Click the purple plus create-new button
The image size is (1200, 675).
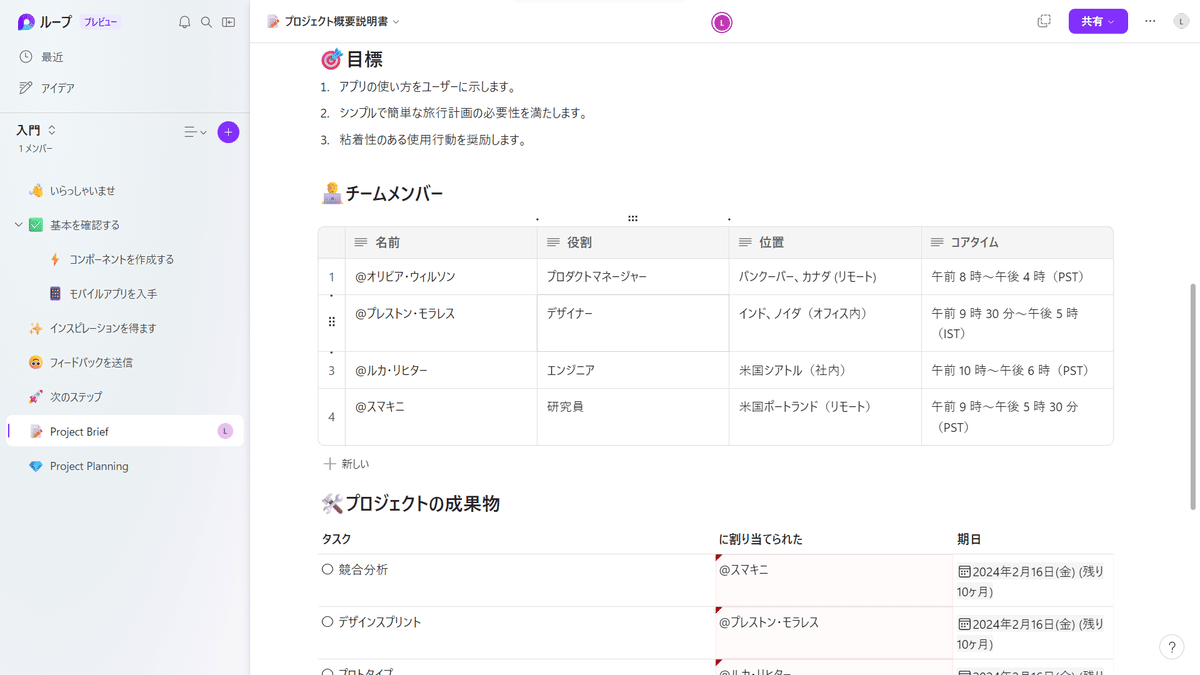(229, 132)
